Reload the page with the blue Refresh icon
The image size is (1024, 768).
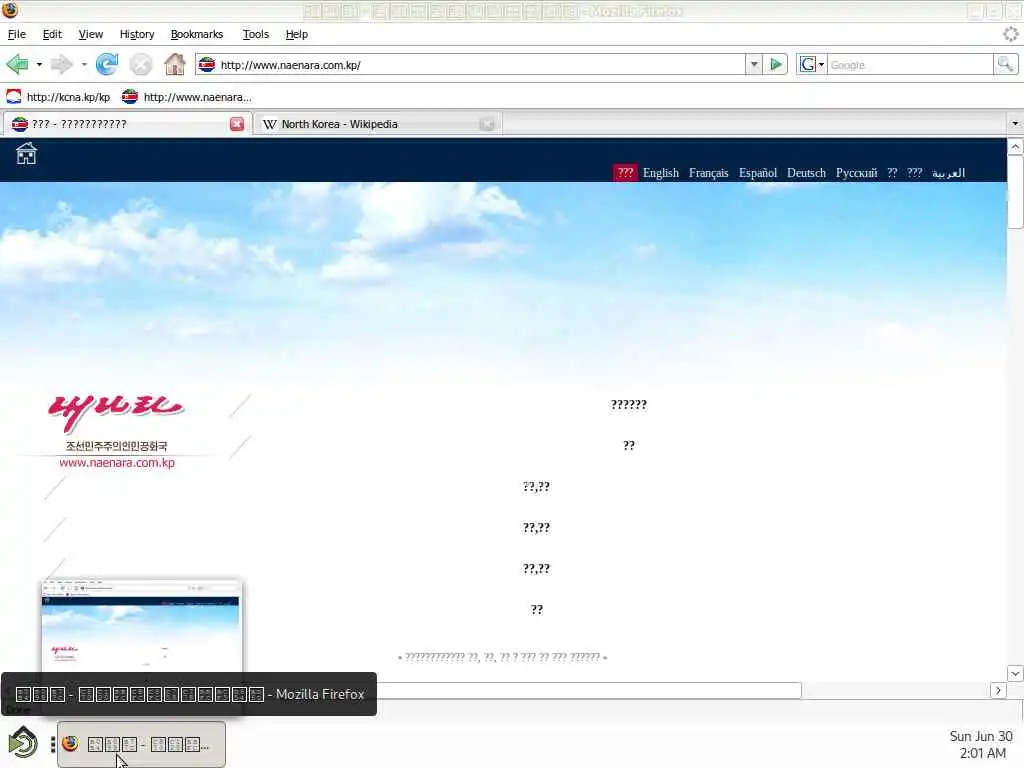pyautogui.click(x=106, y=64)
